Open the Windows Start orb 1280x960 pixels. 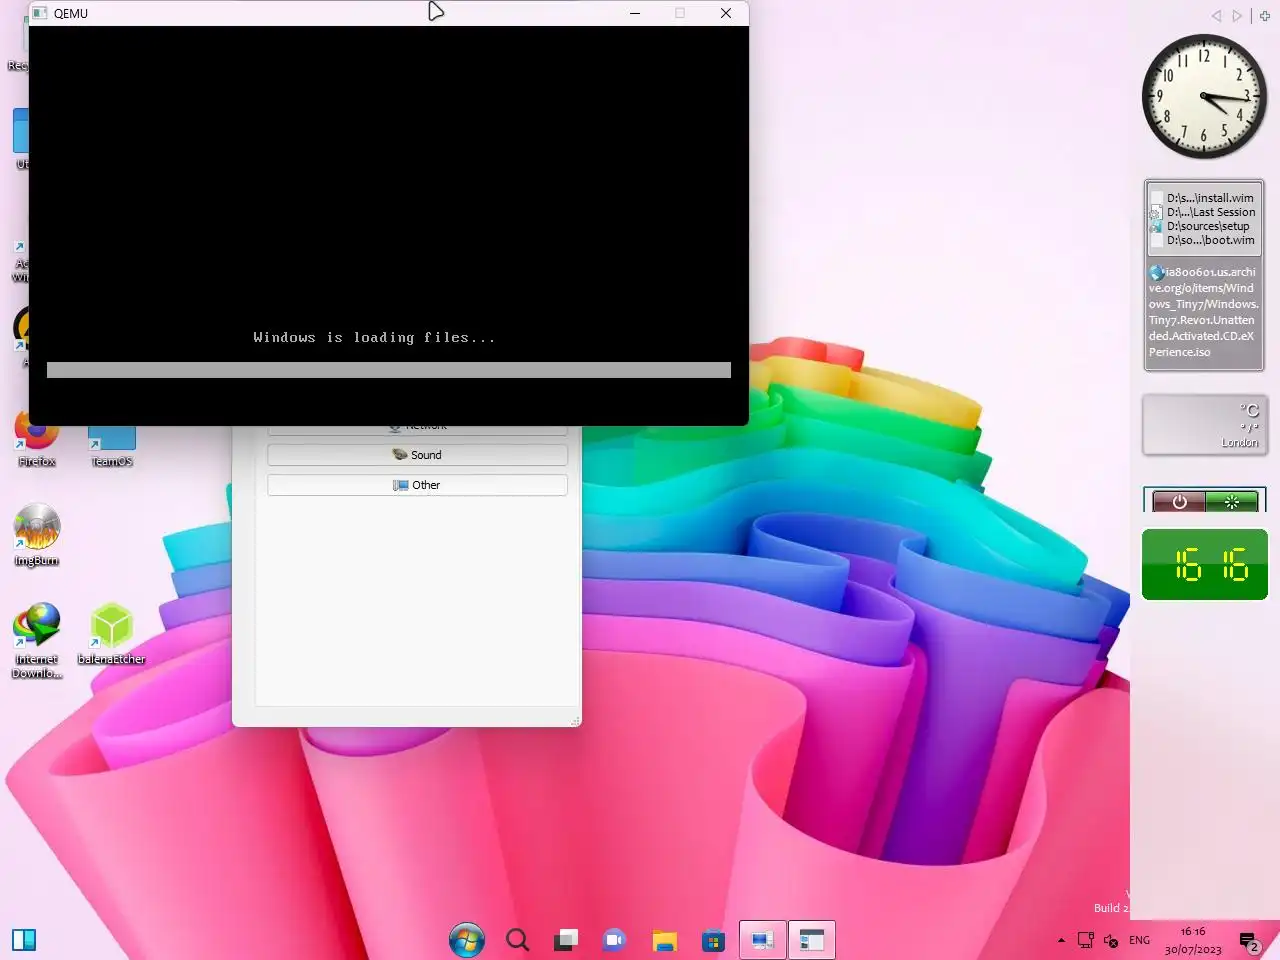pyautogui.click(x=466, y=940)
